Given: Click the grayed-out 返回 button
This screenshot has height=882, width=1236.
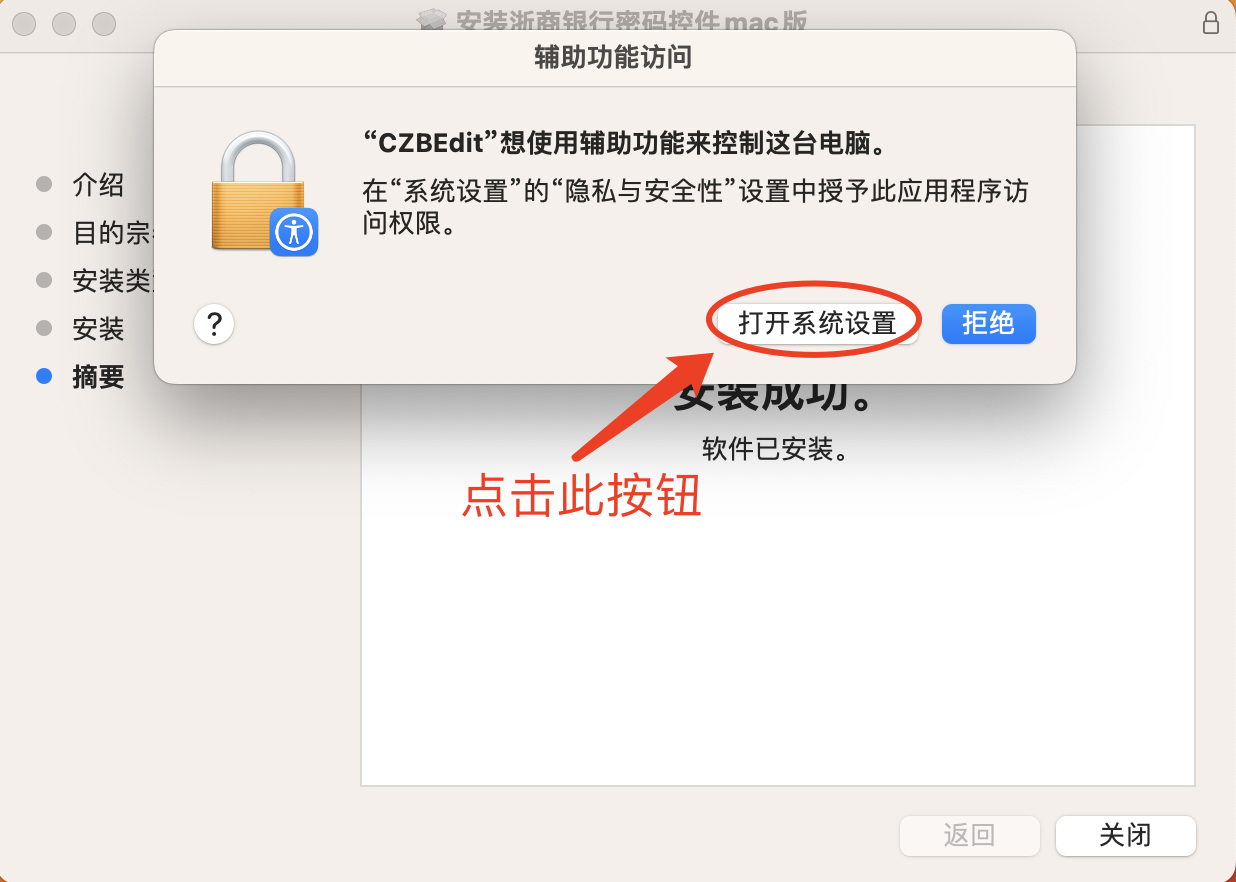Looking at the screenshot, I should click(x=970, y=836).
